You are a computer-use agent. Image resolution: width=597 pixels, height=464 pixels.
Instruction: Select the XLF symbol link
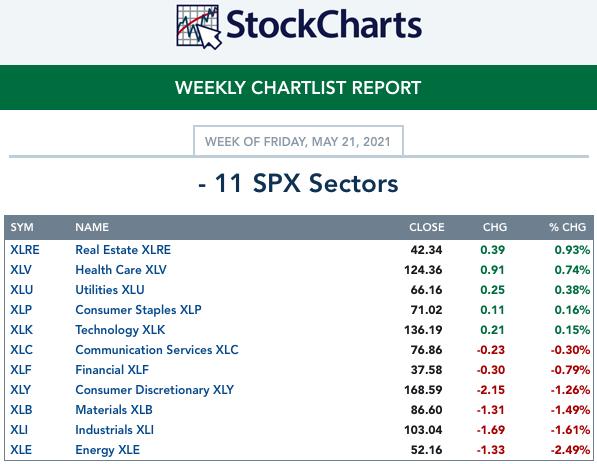(x=21, y=370)
